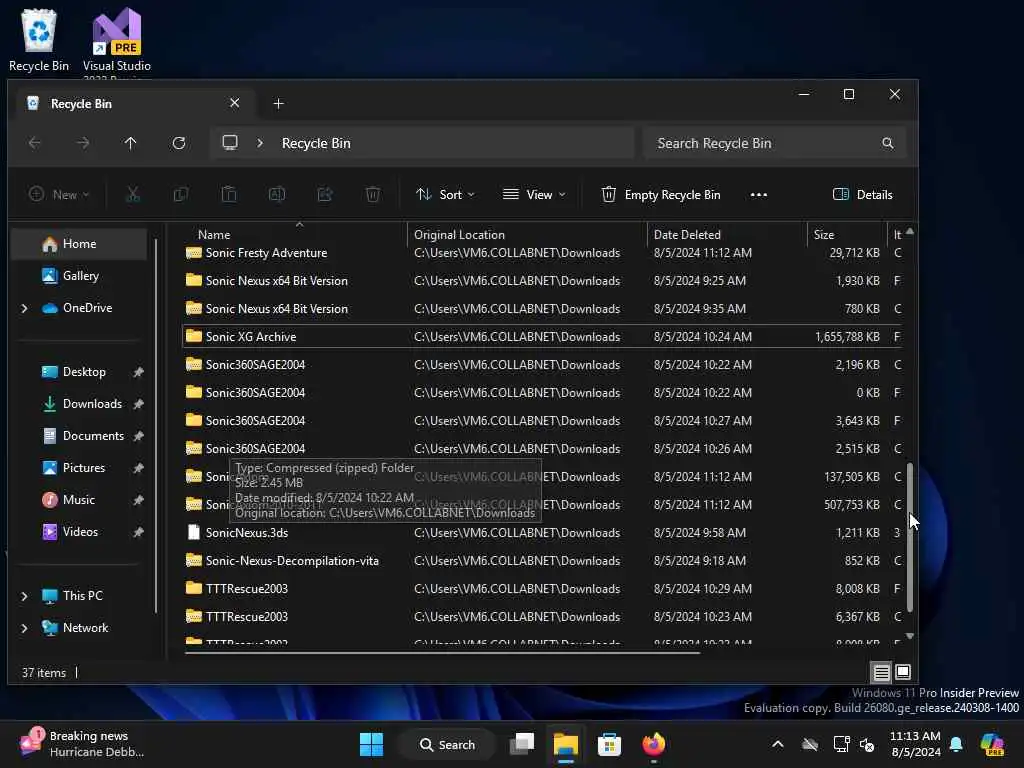Open the Breaking news widget

(82, 744)
